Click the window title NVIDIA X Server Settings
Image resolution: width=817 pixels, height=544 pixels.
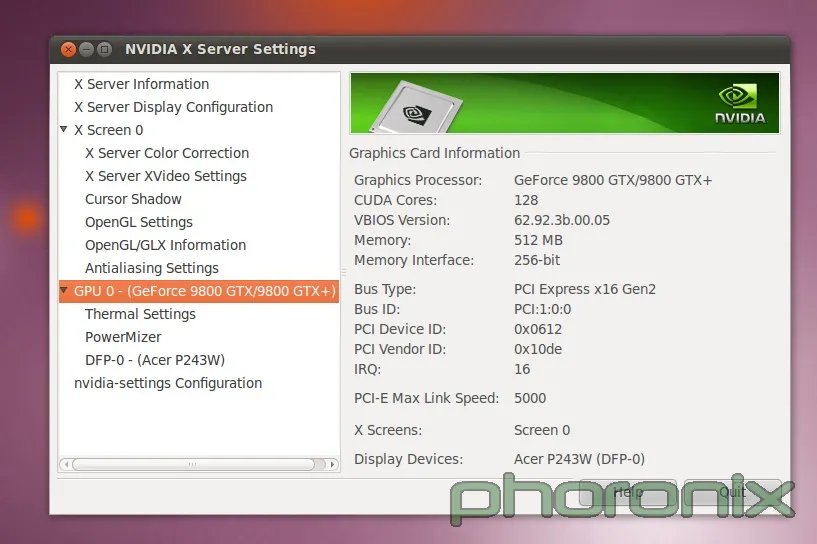pyautogui.click(x=220, y=49)
